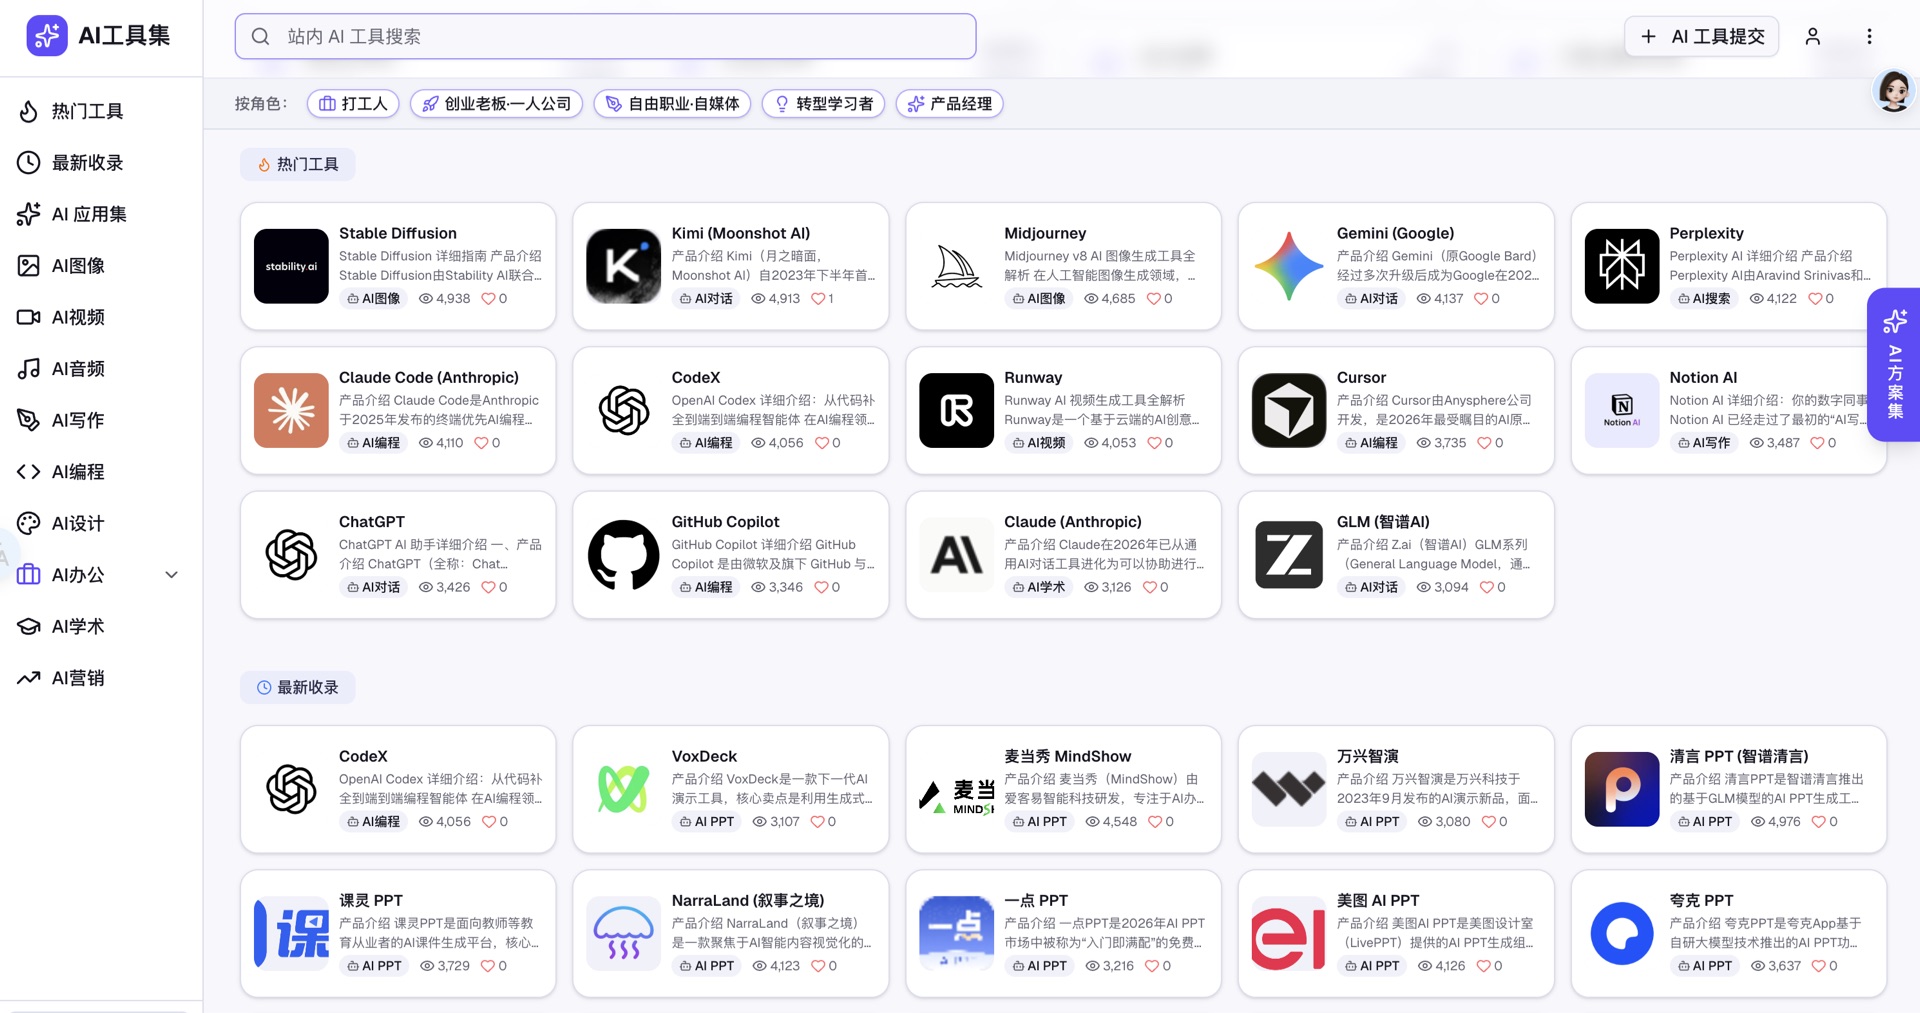Viewport: 1920px width, 1013px height.
Task: Click the 课灵 PPT logo icon
Action: [x=291, y=933]
